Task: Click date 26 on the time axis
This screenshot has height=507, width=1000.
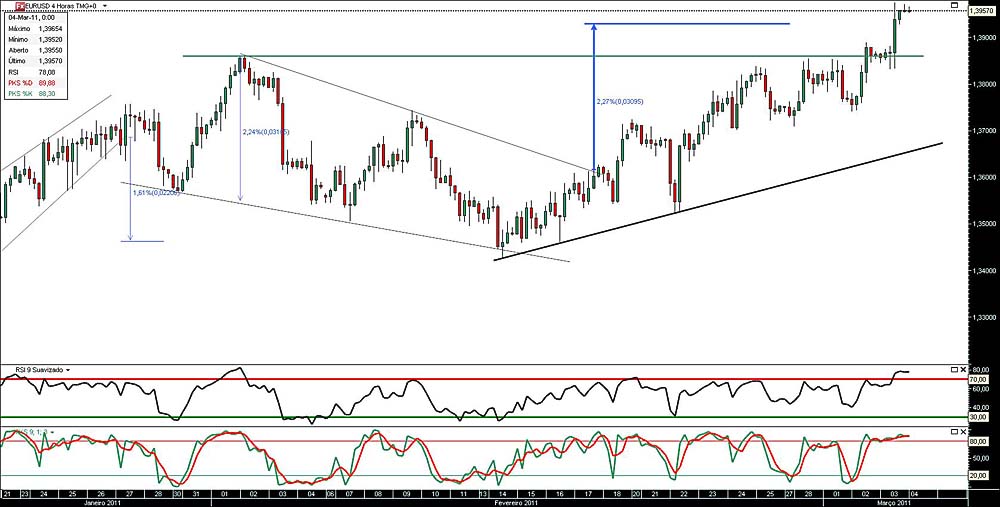Action: point(101,494)
